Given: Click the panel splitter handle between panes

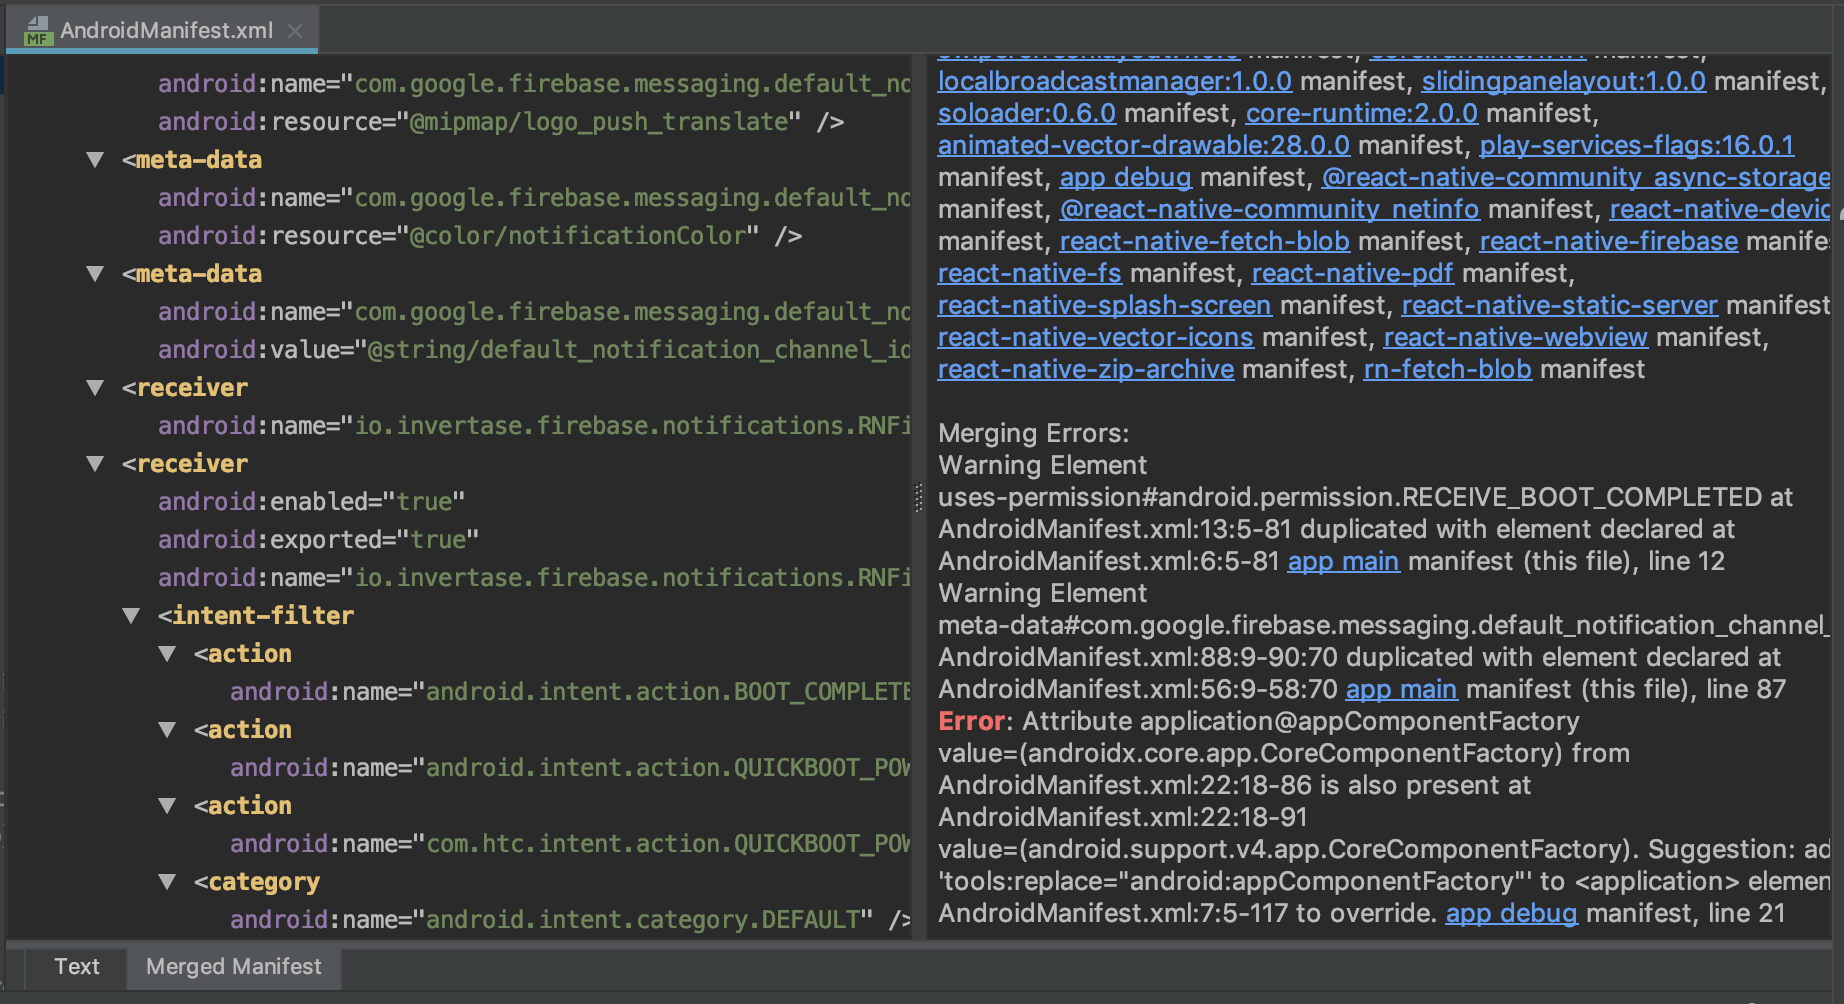Looking at the screenshot, I should [x=918, y=497].
